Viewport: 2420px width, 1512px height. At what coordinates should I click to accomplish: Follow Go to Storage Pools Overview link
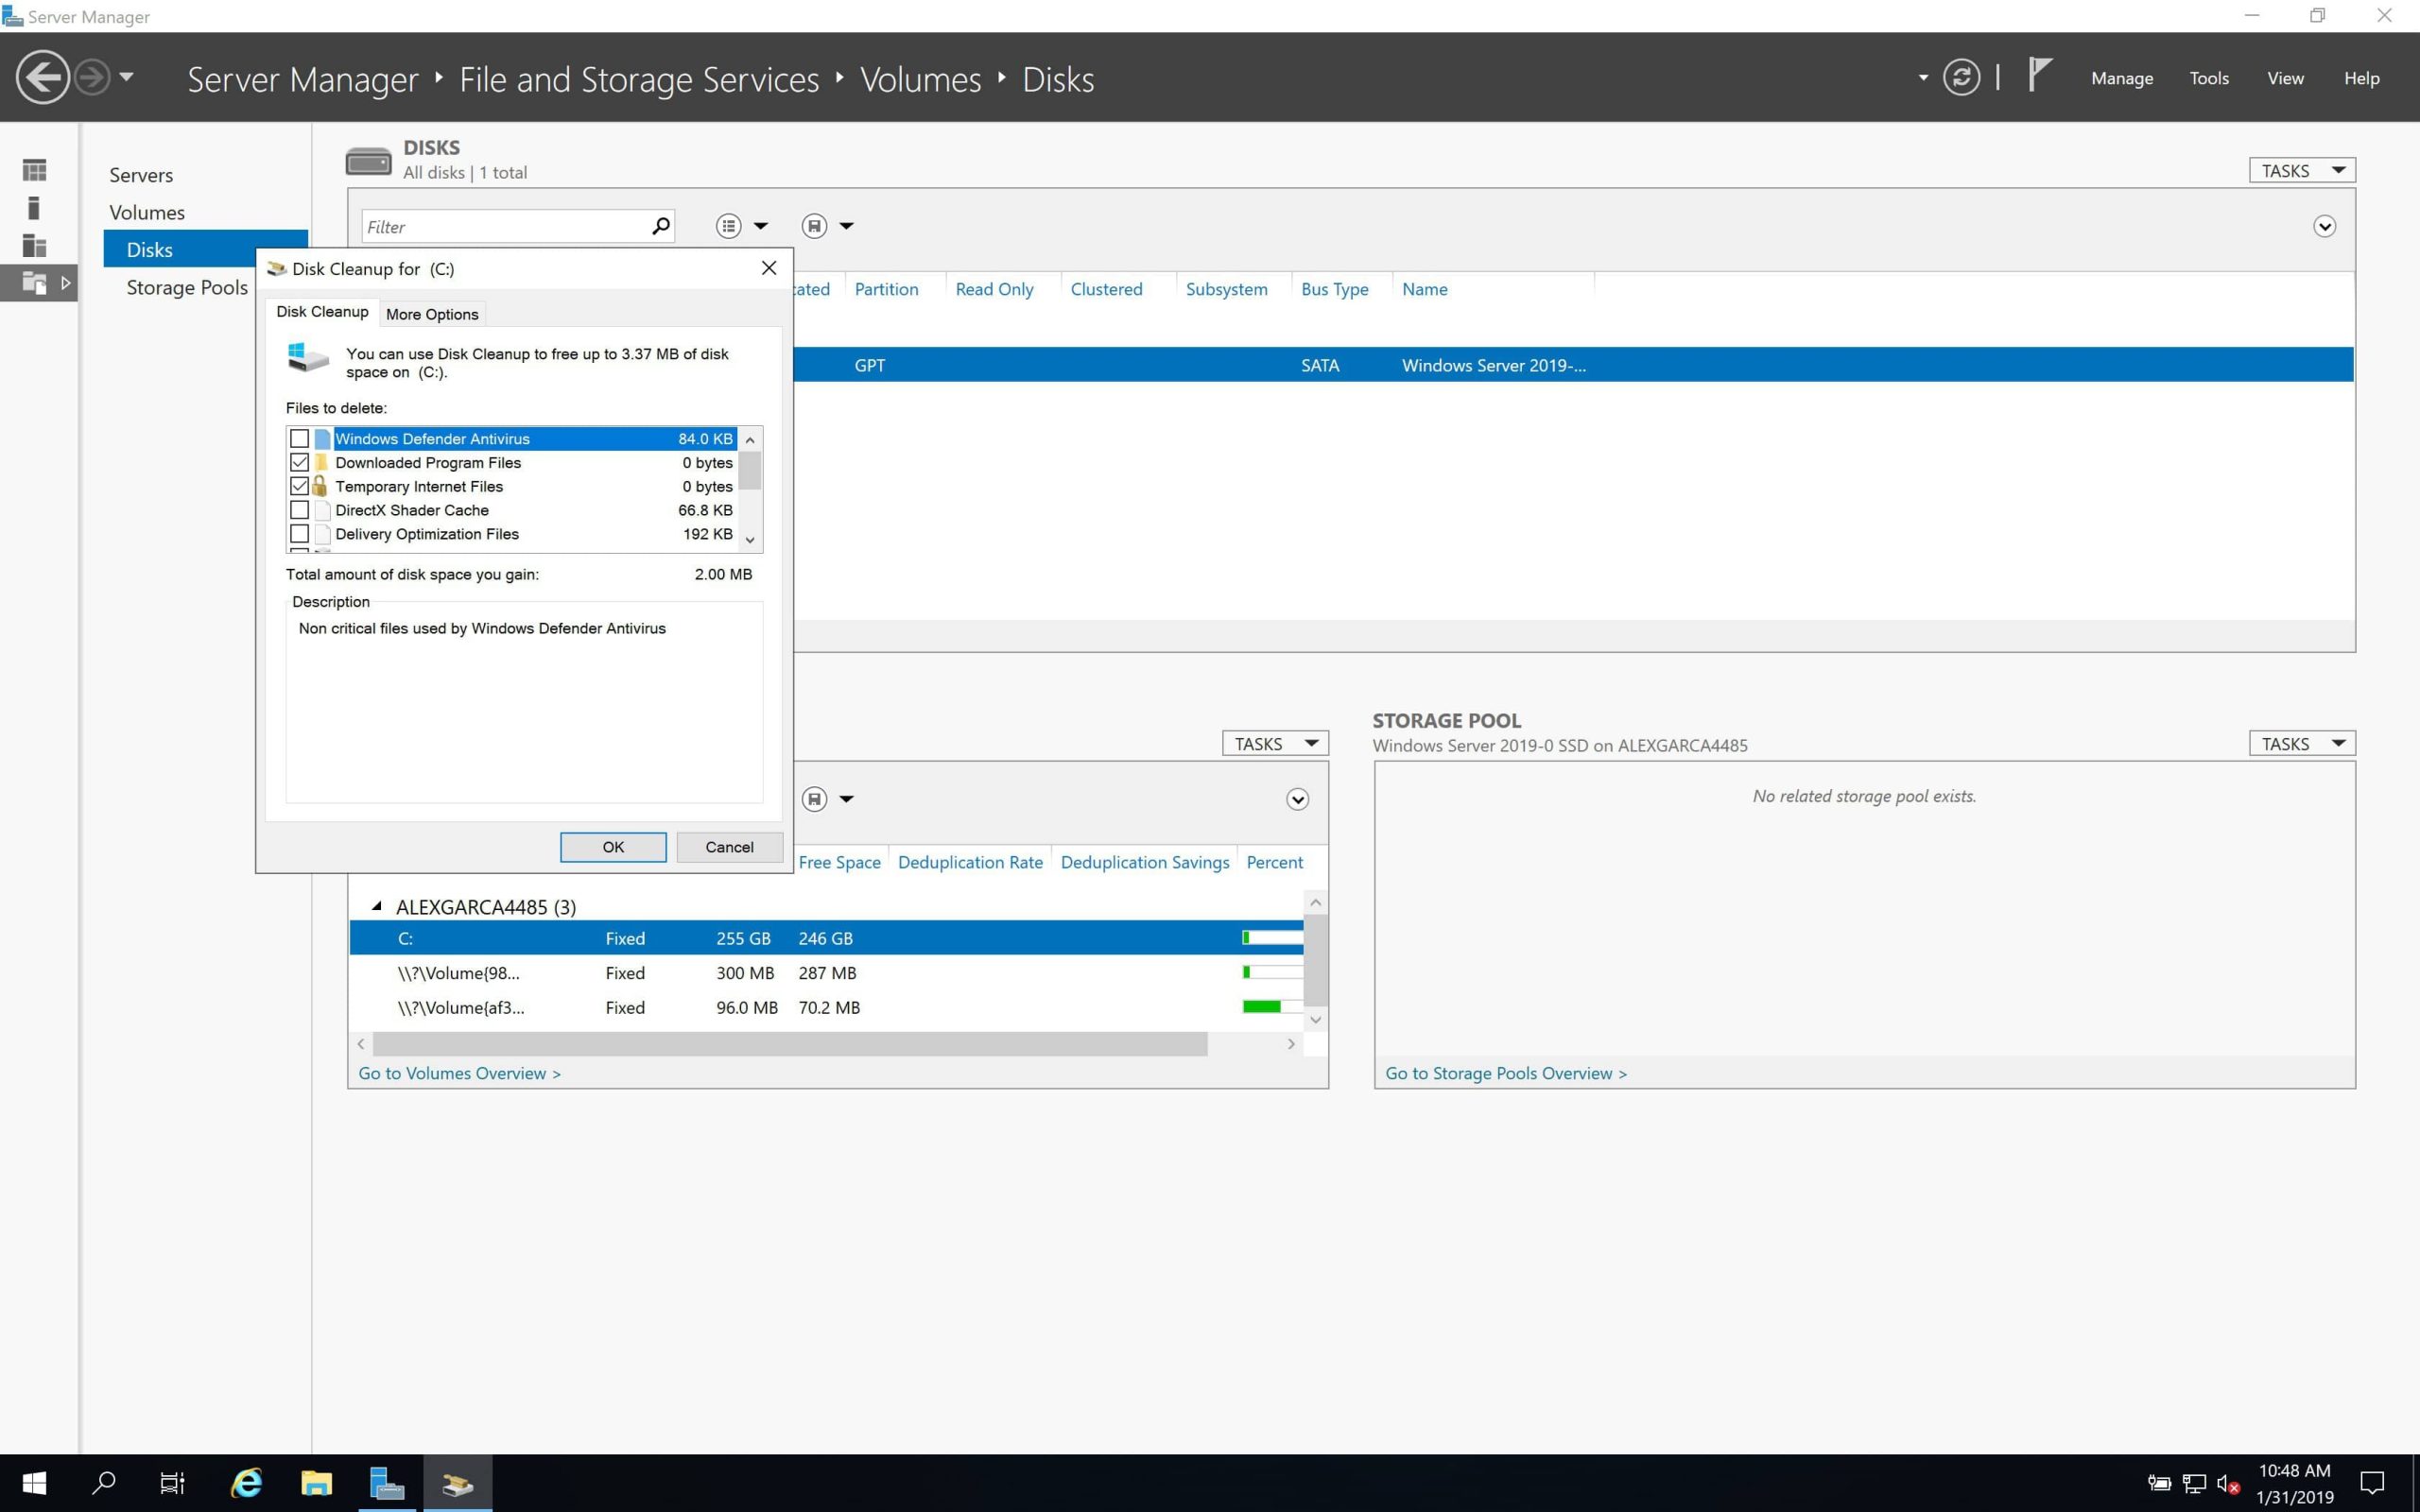(1505, 1073)
